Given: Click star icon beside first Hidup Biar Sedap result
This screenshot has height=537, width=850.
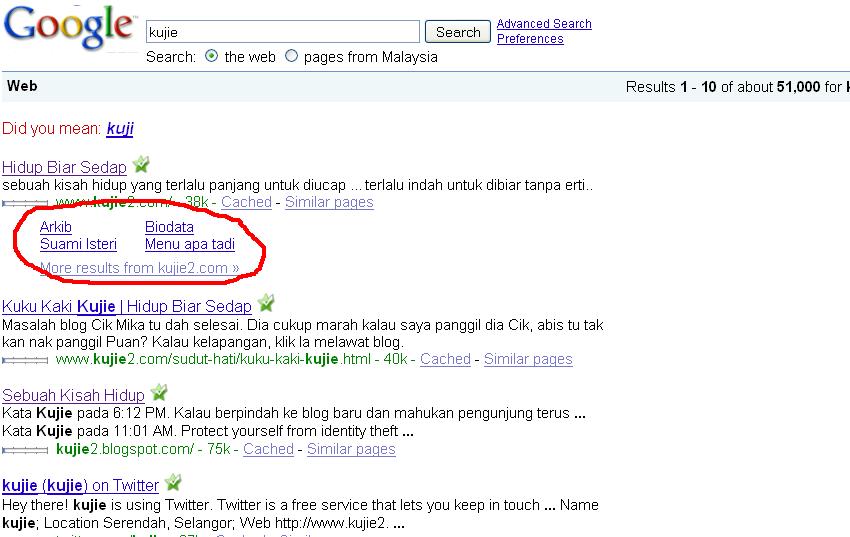Looking at the screenshot, I should [x=141, y=165].
